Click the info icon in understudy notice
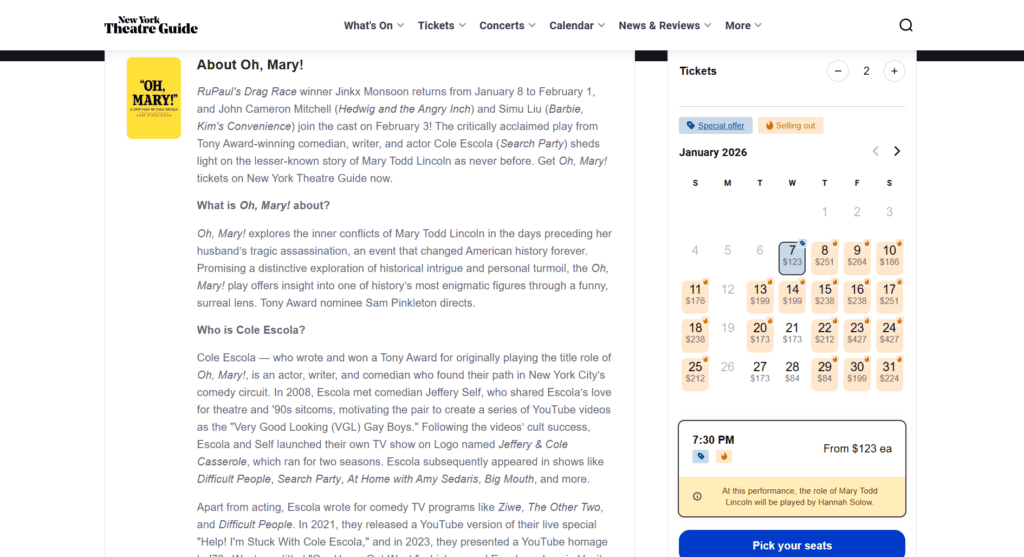The image size is (1024, 557). coord(697,496)
